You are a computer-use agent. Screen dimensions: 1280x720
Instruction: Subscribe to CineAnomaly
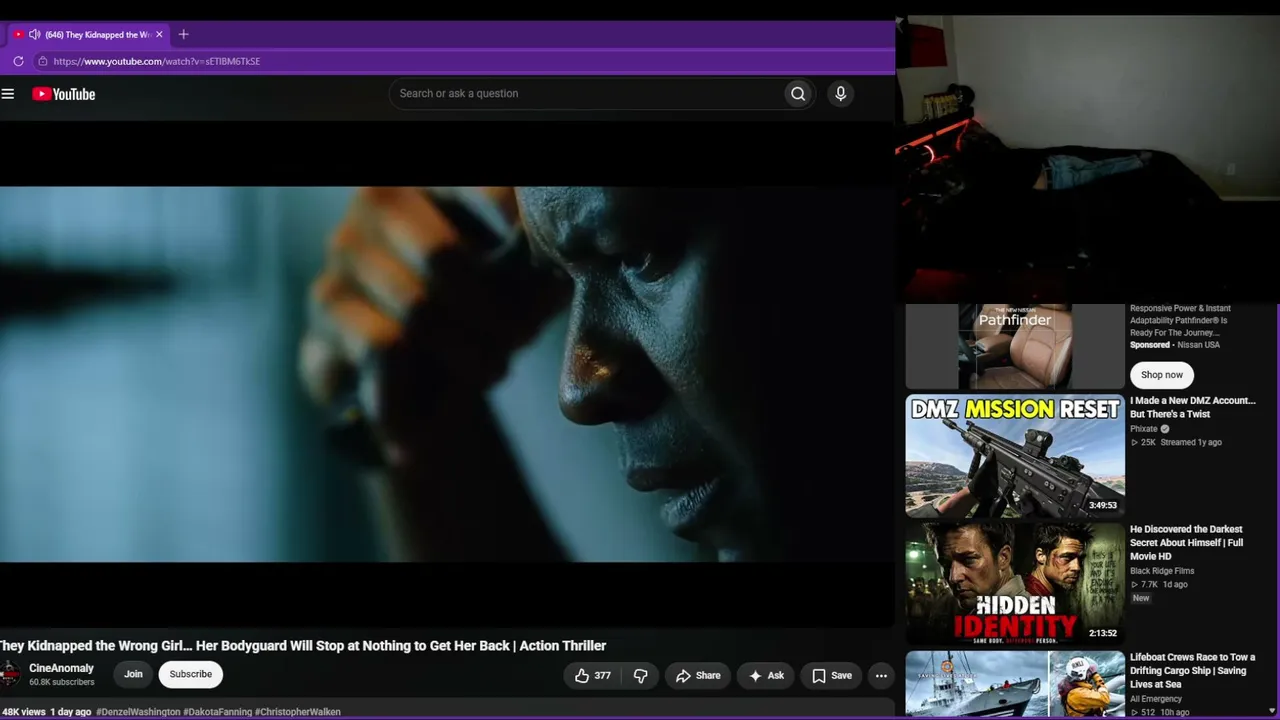point(190,674)
